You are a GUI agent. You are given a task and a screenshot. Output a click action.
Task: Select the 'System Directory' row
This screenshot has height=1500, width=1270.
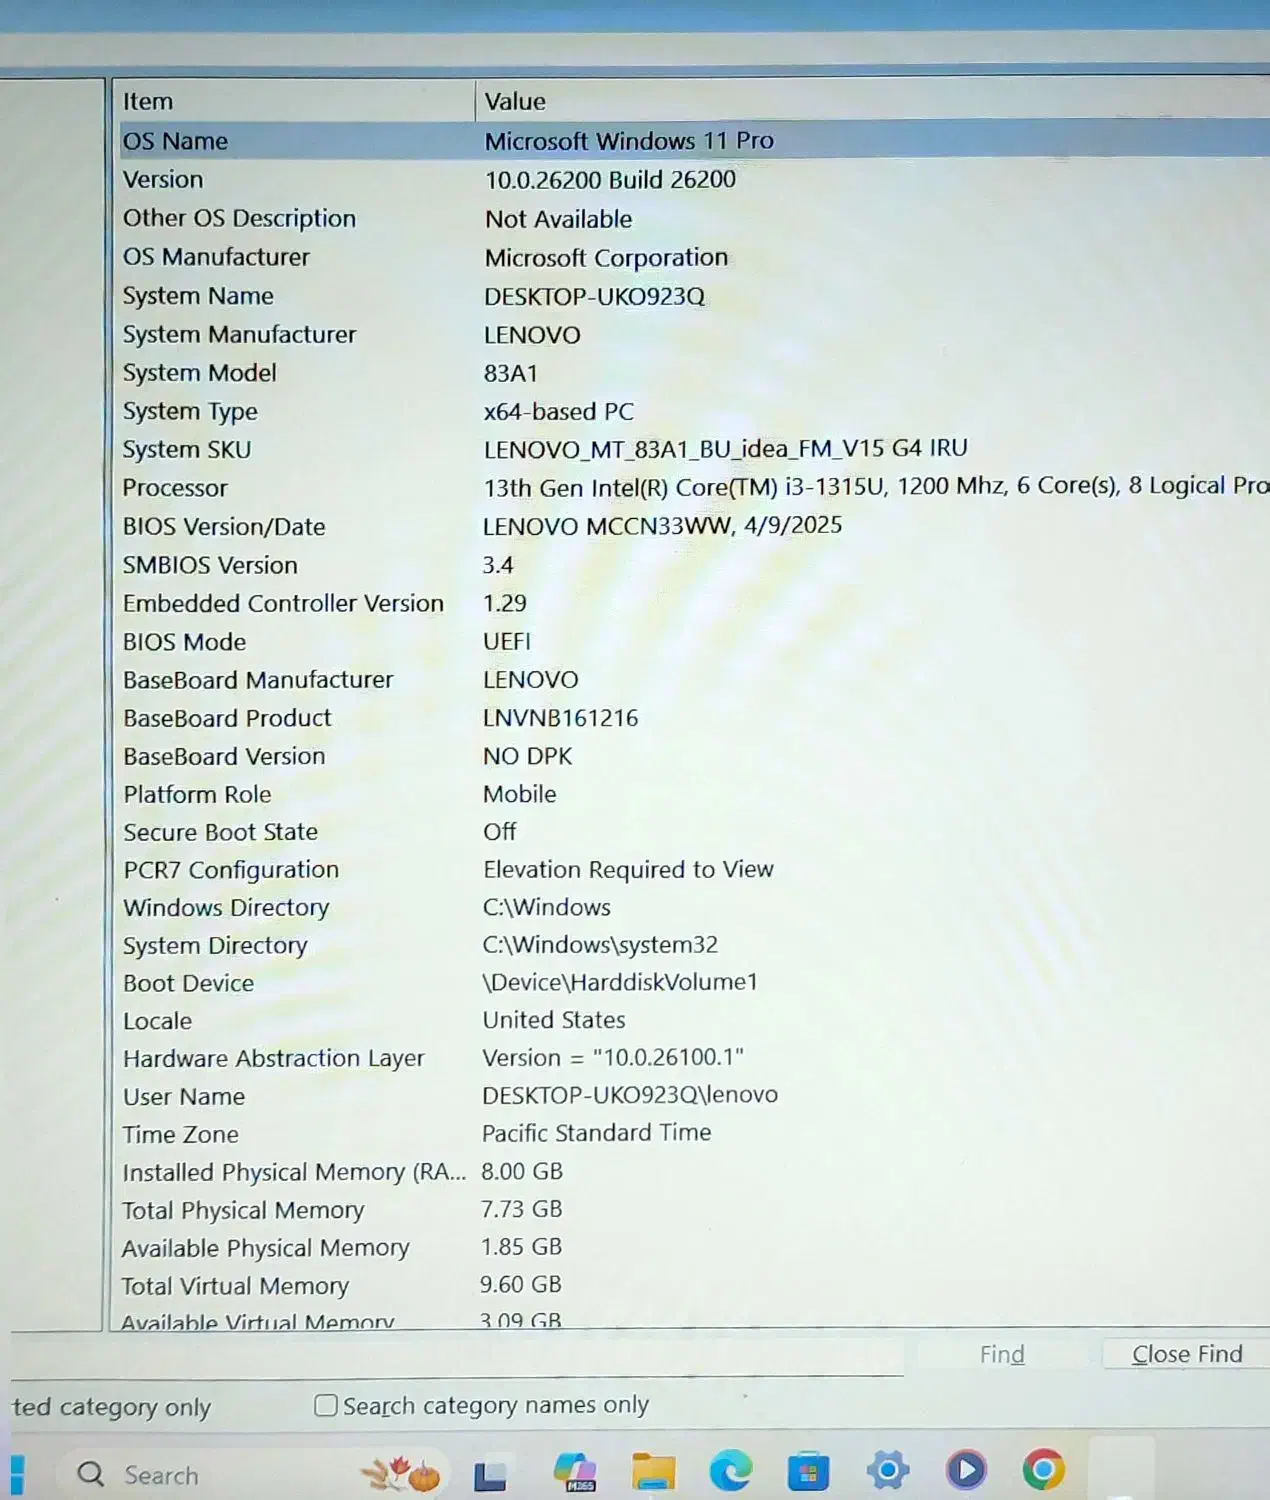pos(695,946)
